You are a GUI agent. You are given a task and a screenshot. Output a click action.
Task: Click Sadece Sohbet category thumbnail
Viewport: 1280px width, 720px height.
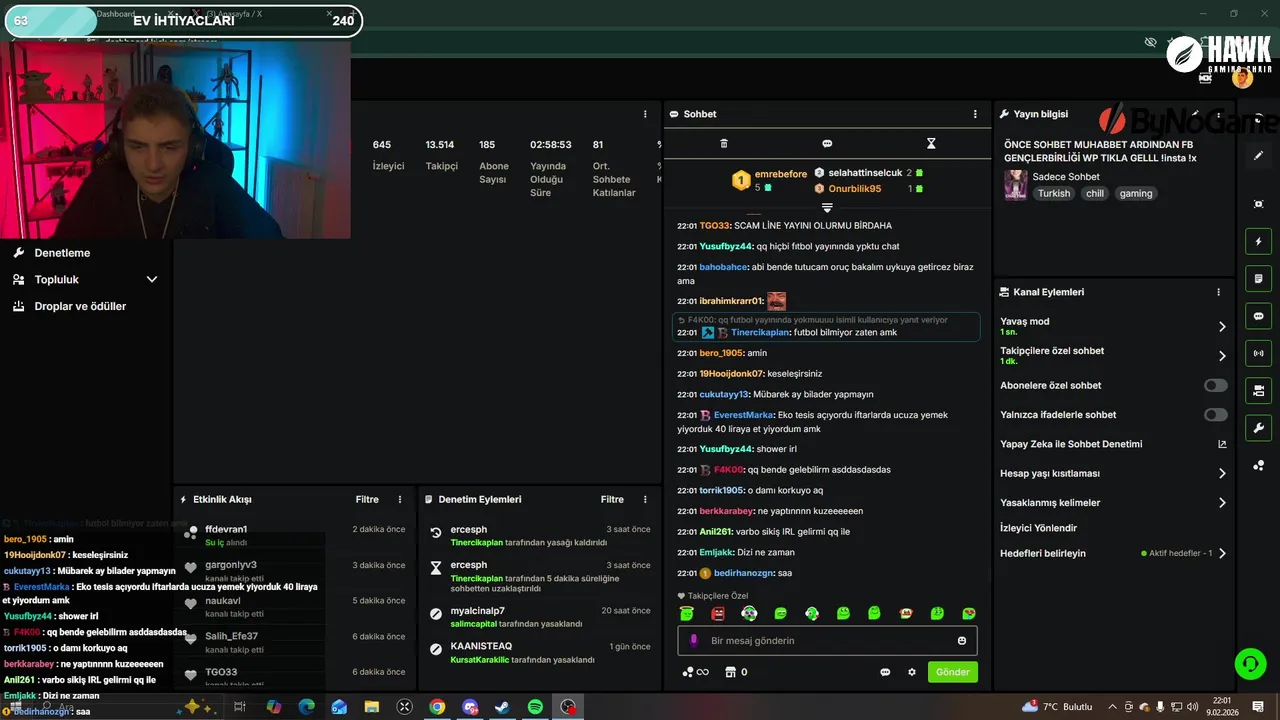point(1015,185)
